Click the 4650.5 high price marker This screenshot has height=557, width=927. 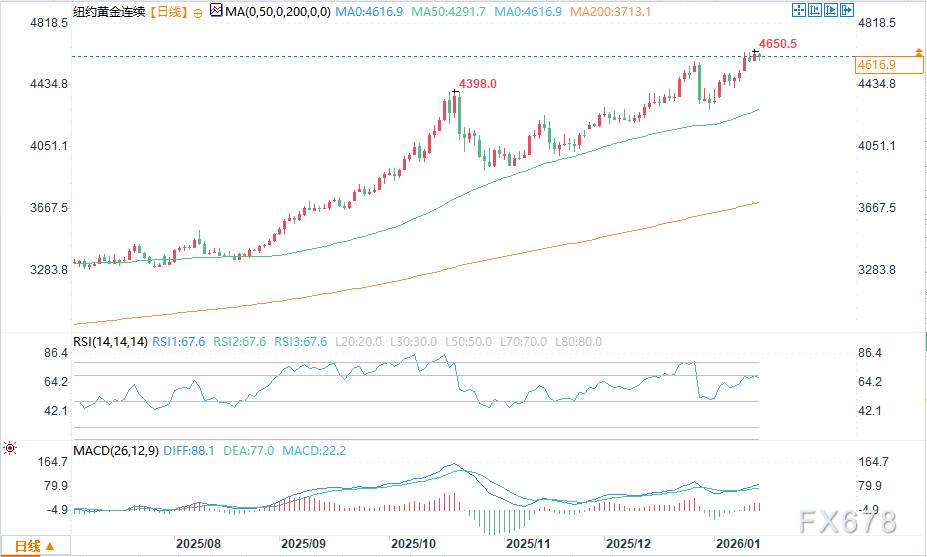[777, 44]
